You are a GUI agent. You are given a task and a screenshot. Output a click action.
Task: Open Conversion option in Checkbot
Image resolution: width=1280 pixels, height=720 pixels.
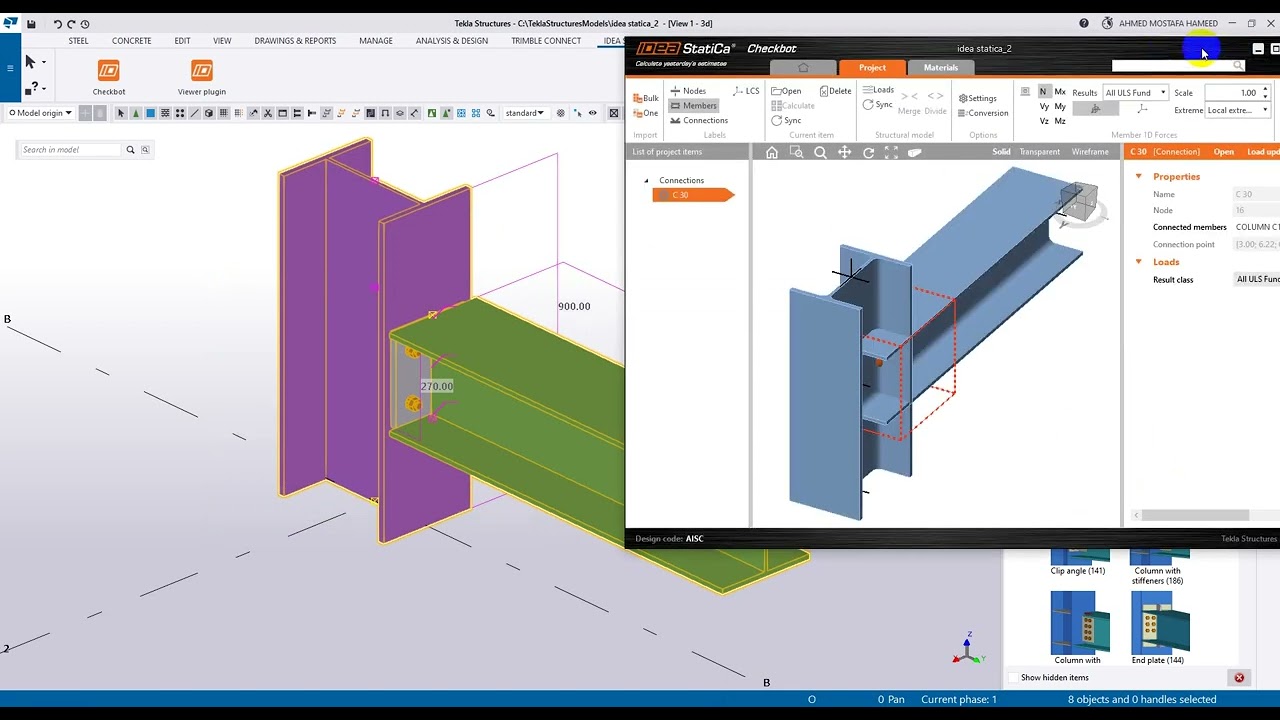click(983, 113)
